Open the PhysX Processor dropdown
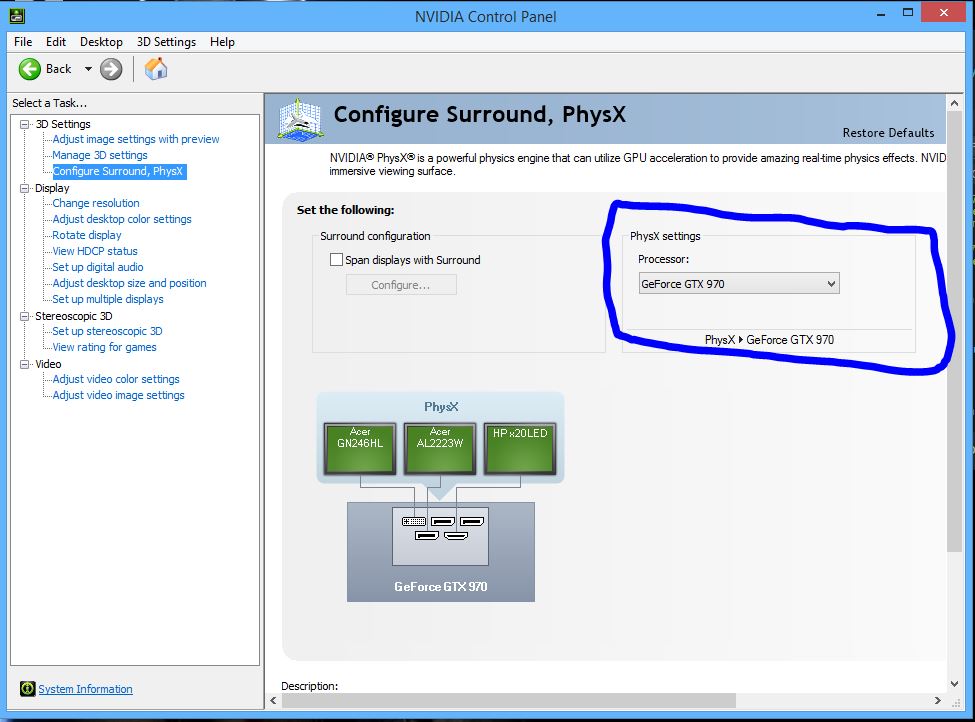975x722 pixels. (x=739, y=284)
